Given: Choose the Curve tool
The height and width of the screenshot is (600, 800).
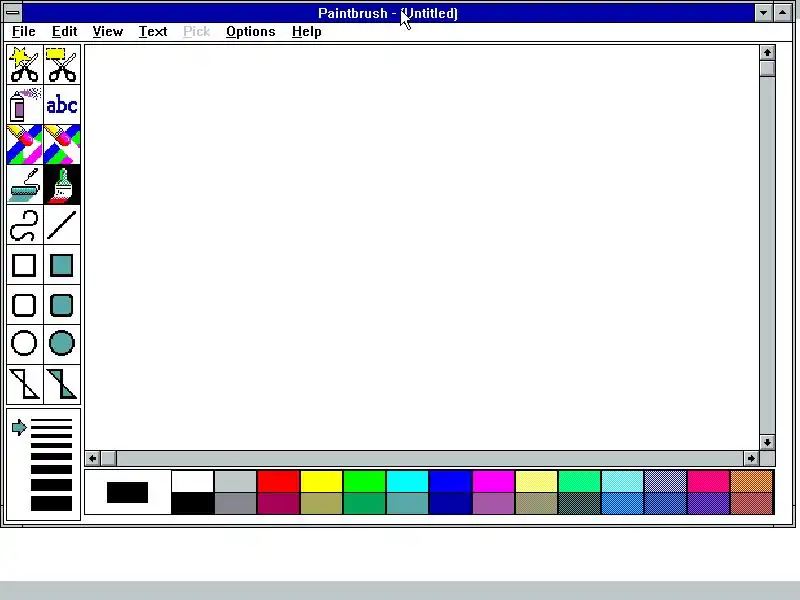Looking at the screenshot, I should click(24, 225).
